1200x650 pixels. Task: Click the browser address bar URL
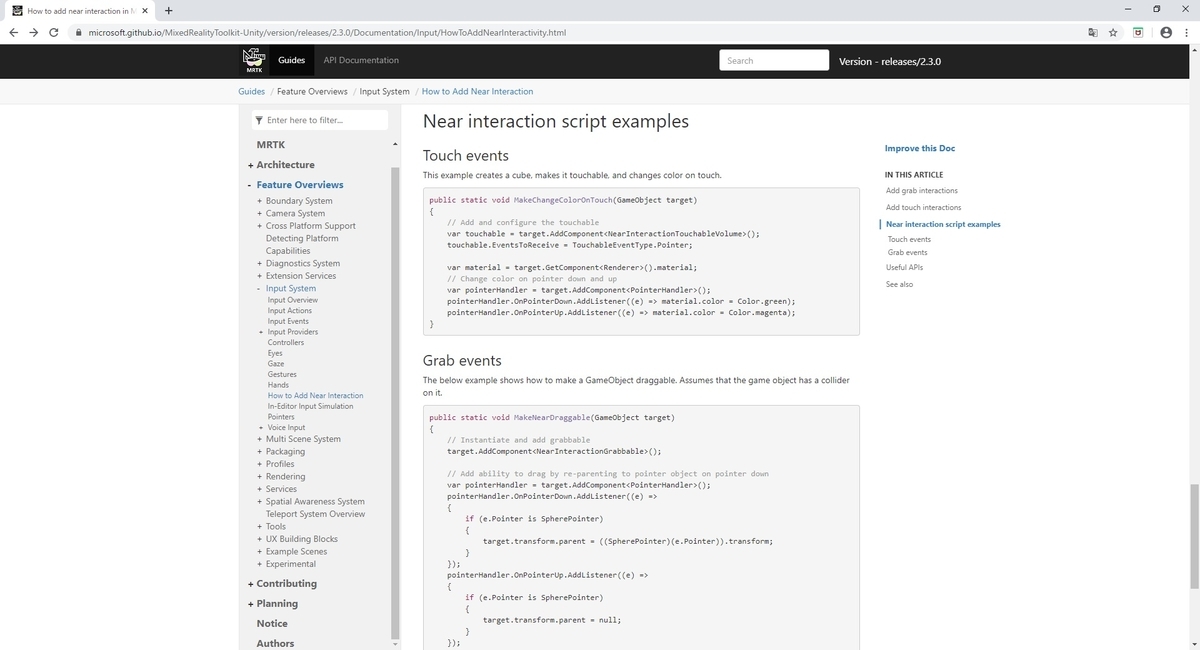(327, 32)
